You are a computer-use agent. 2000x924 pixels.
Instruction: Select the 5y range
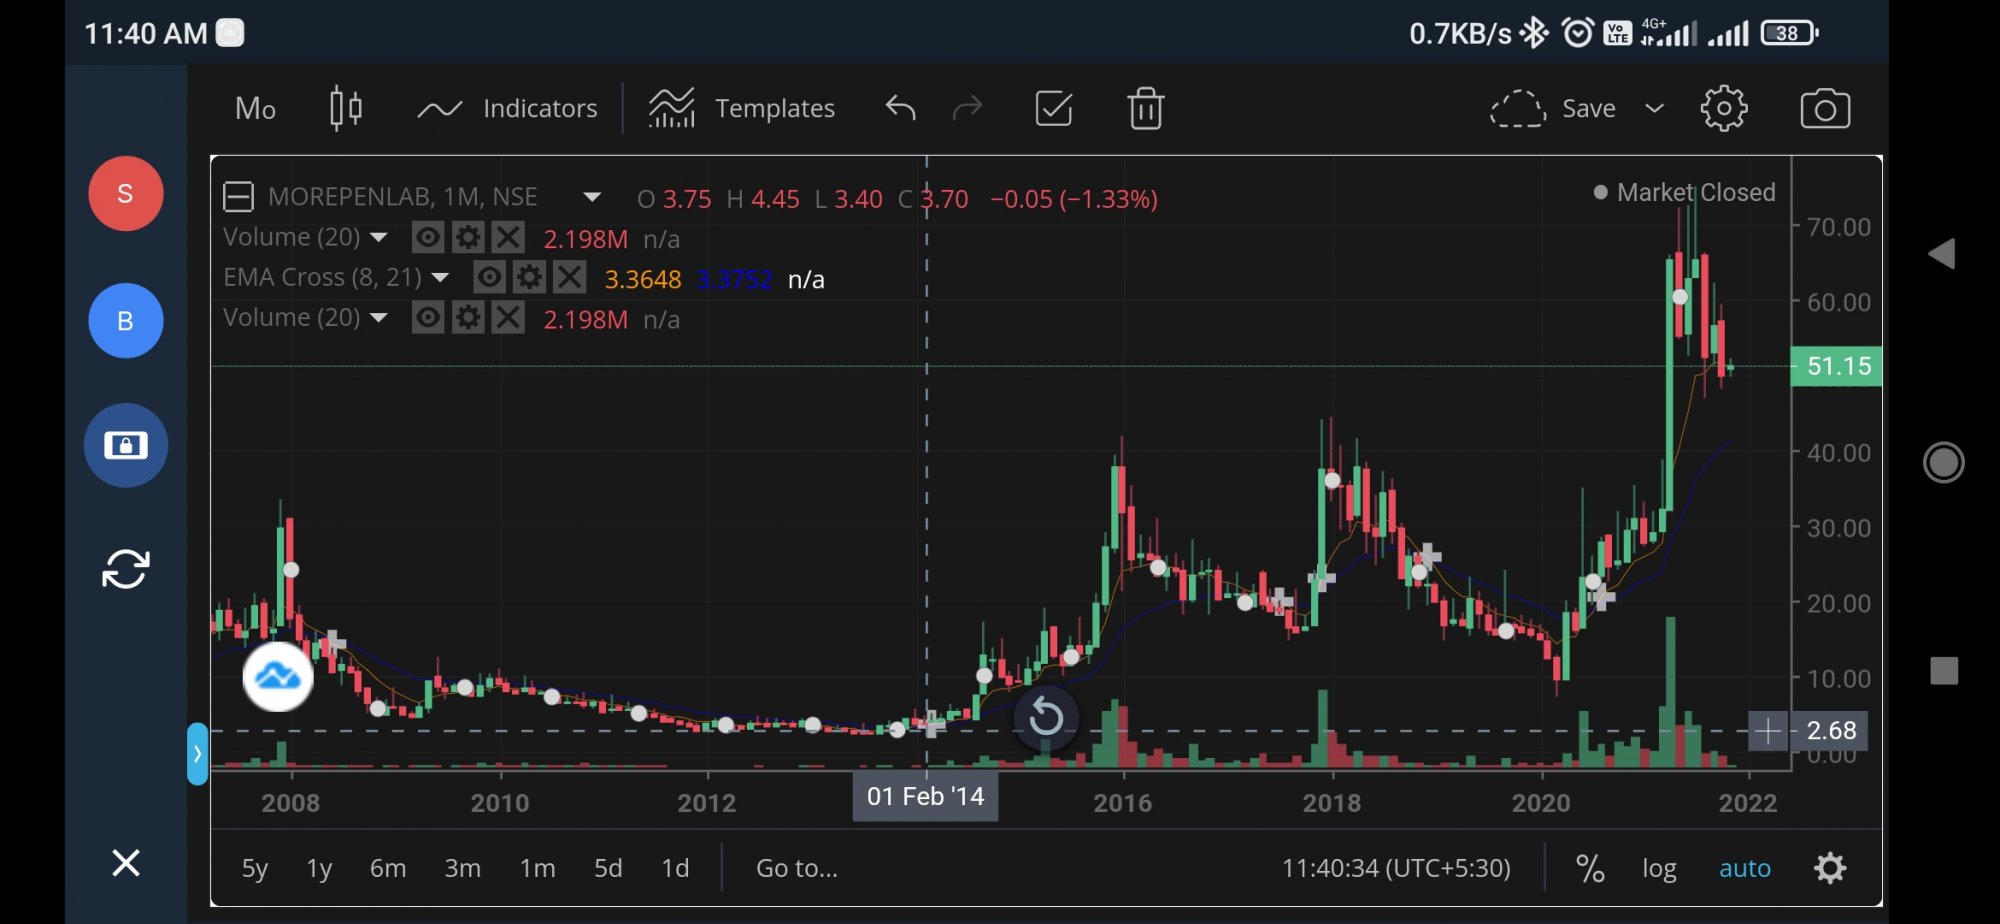pyautogui.click(x=255, y=868)
